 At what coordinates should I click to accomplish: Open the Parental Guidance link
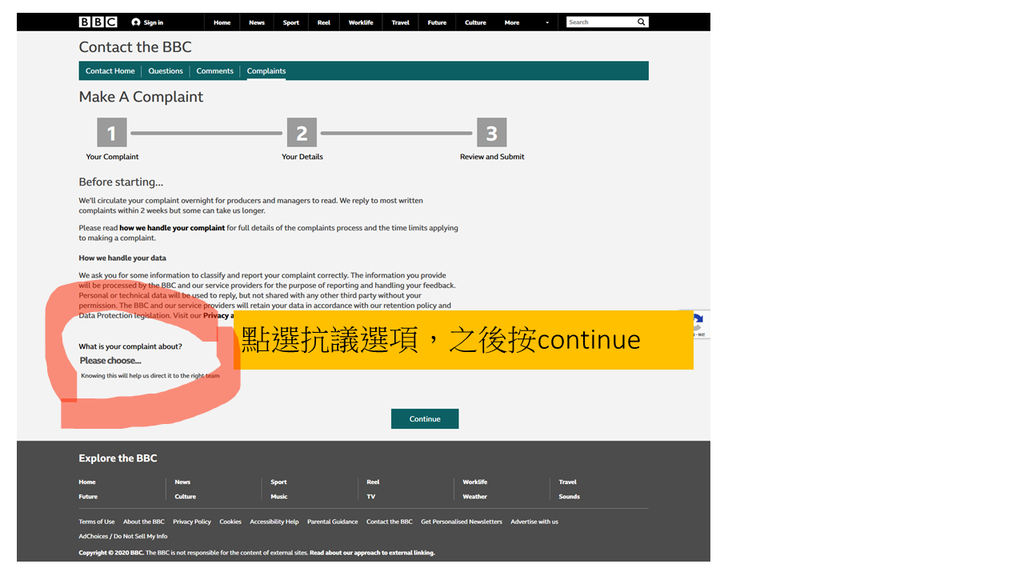(332, 522)
